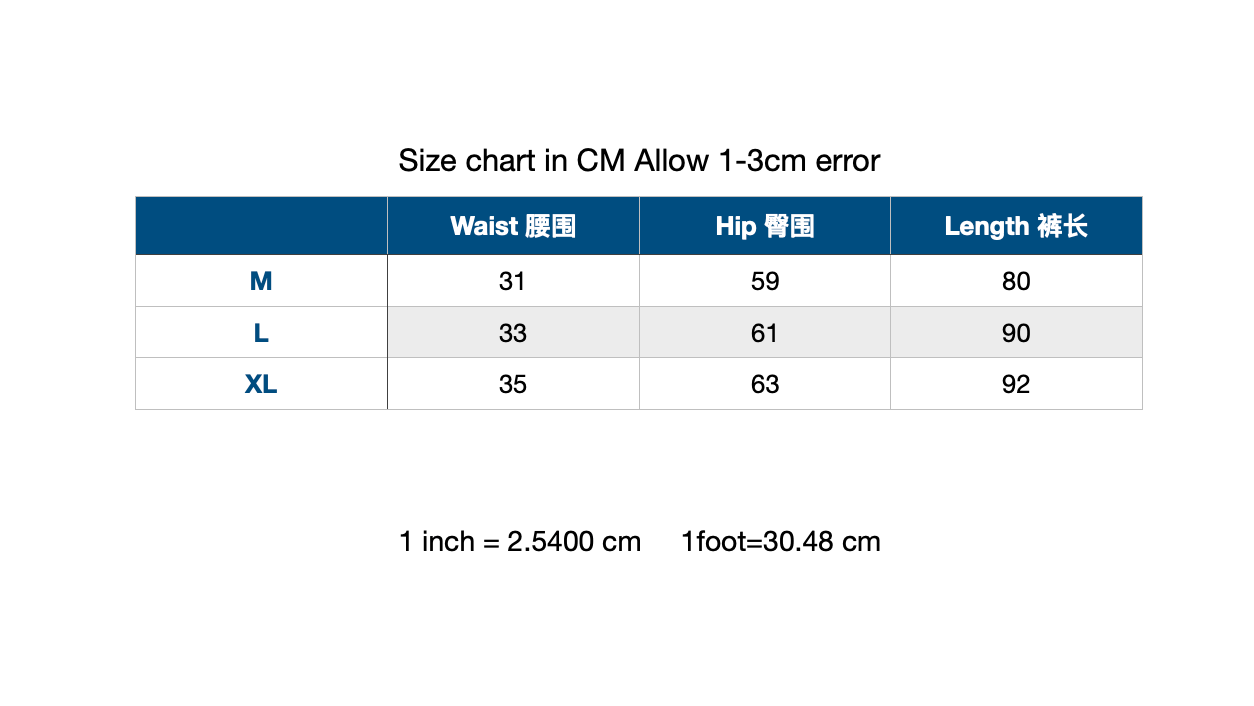Select the XL size row label
Screen dimensions: 1254x706
pos(261,384)
